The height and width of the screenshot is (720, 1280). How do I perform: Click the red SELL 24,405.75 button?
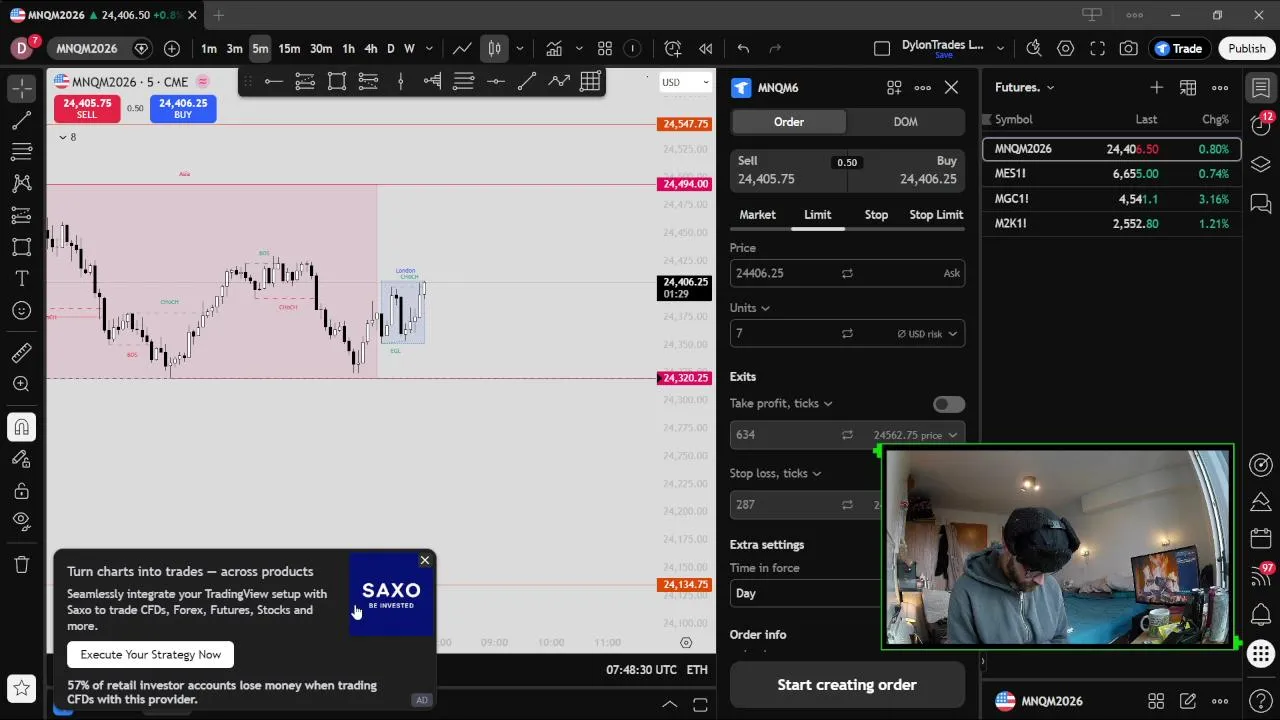pyautogui.click(x=87, y=108)
